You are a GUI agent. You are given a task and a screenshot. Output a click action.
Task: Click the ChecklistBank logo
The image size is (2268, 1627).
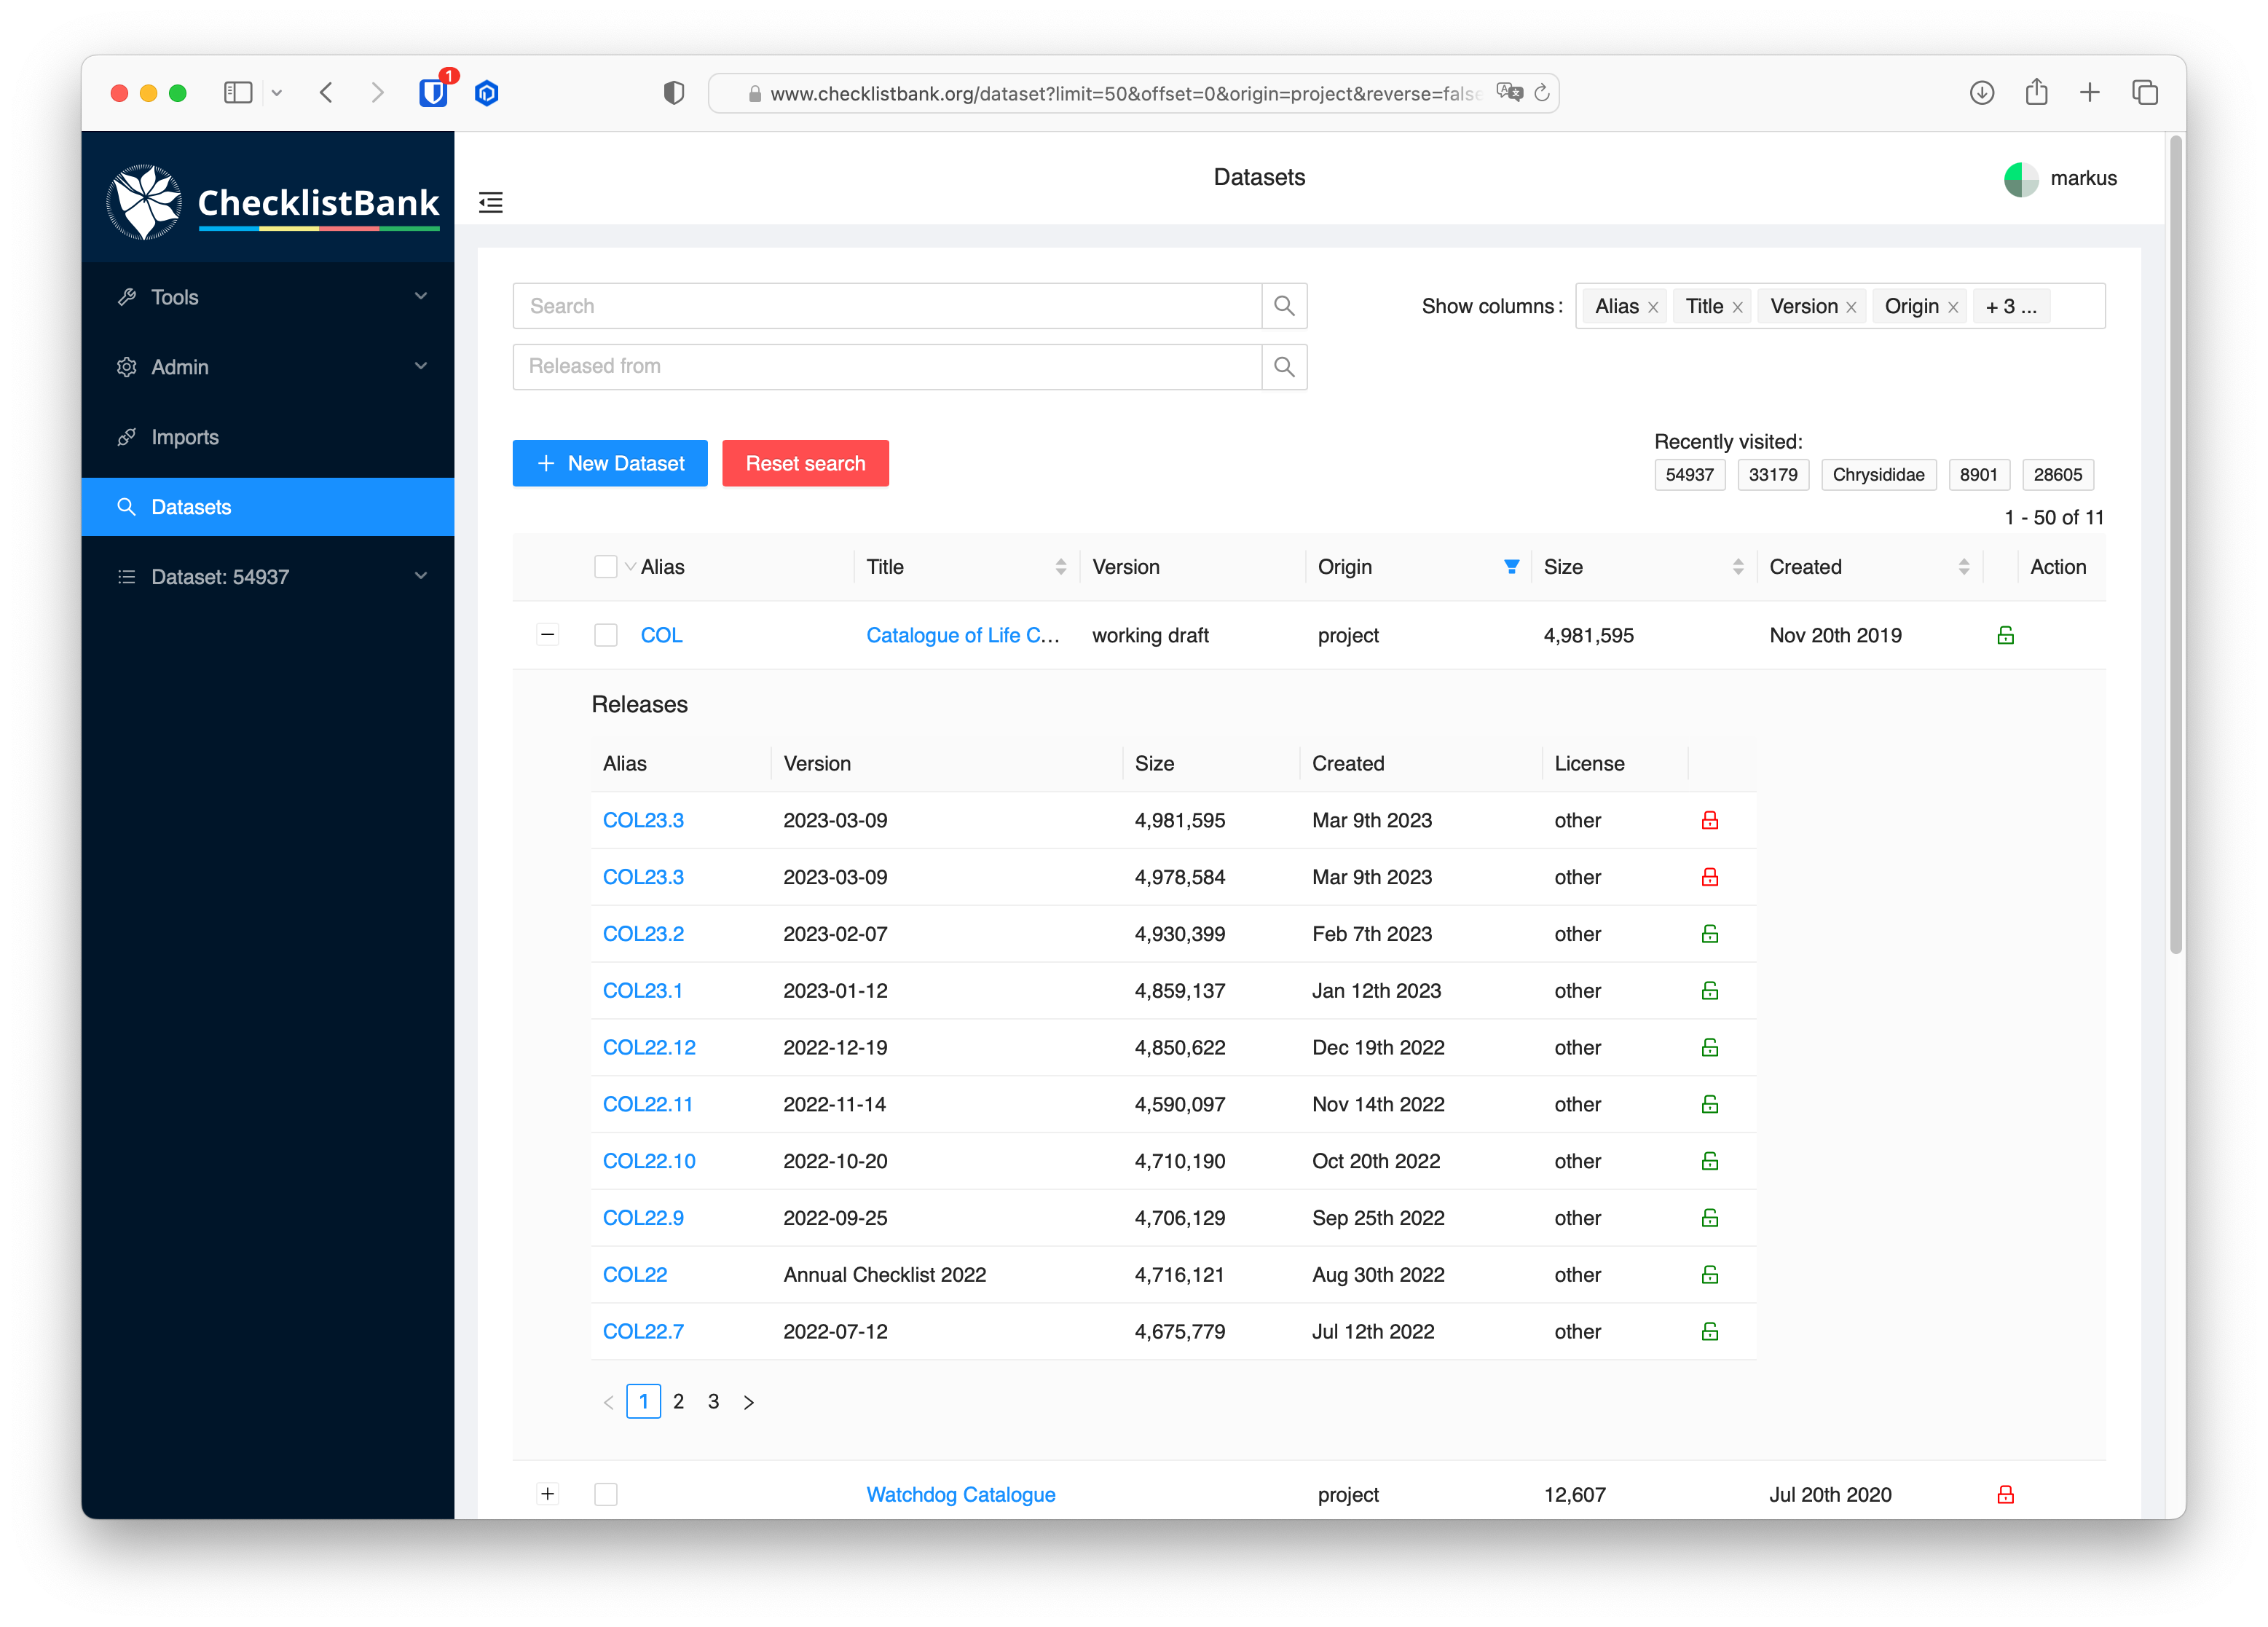point(270,200)
